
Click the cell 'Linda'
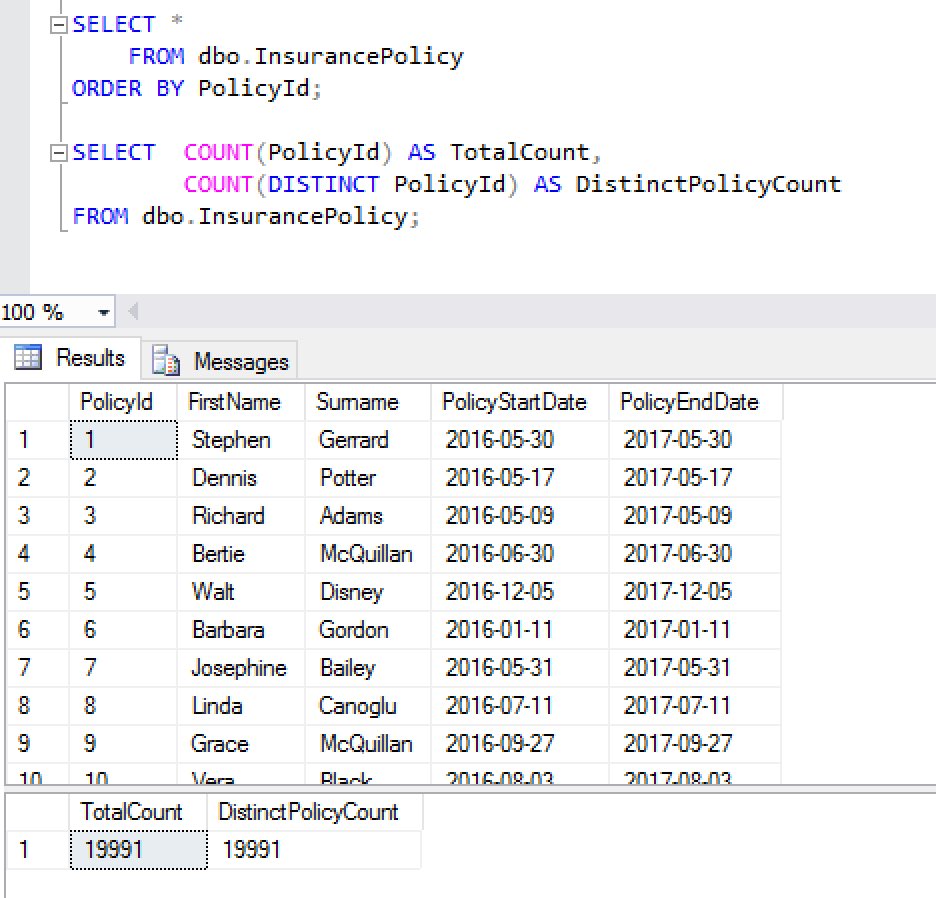click(x=241, y=706)
